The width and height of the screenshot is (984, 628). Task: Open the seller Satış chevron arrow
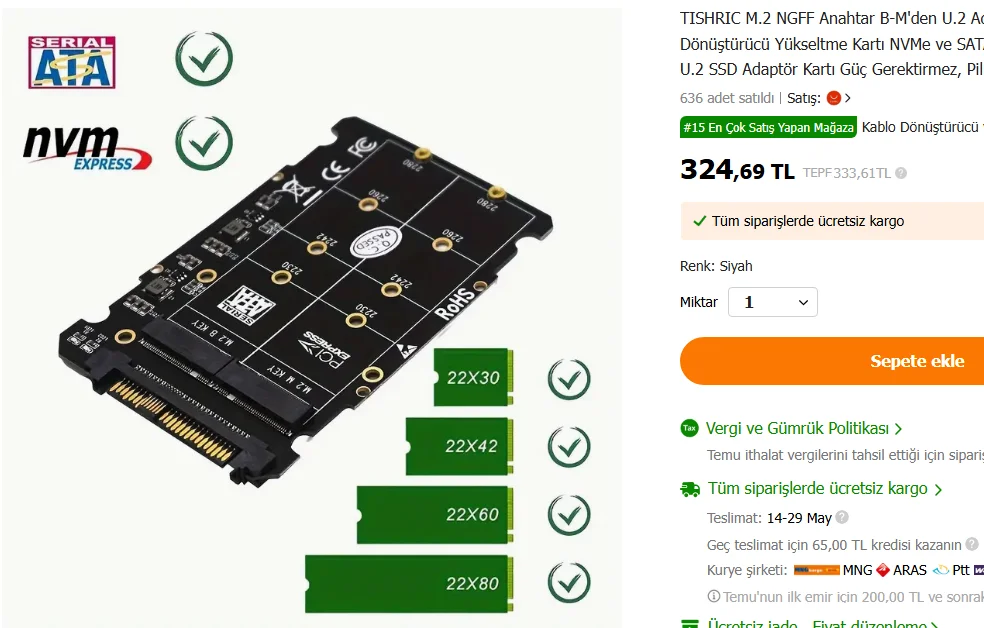tap(848, 98)
